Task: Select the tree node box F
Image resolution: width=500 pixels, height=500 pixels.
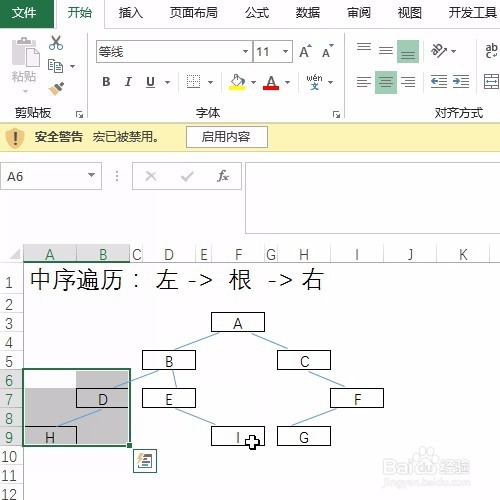Action: click(x=357, y=398)
